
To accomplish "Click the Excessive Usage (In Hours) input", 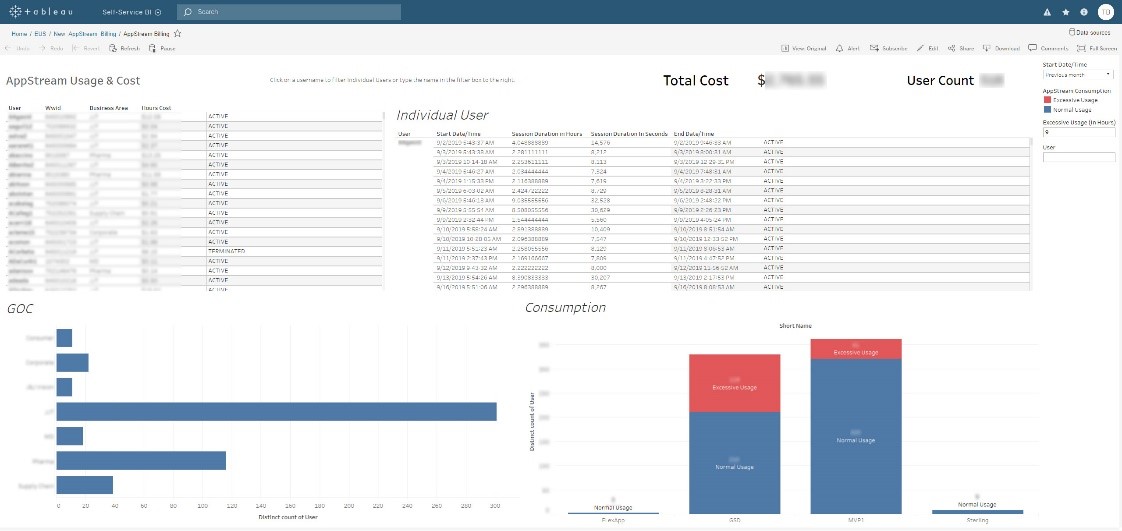I will click(1079, 132).
